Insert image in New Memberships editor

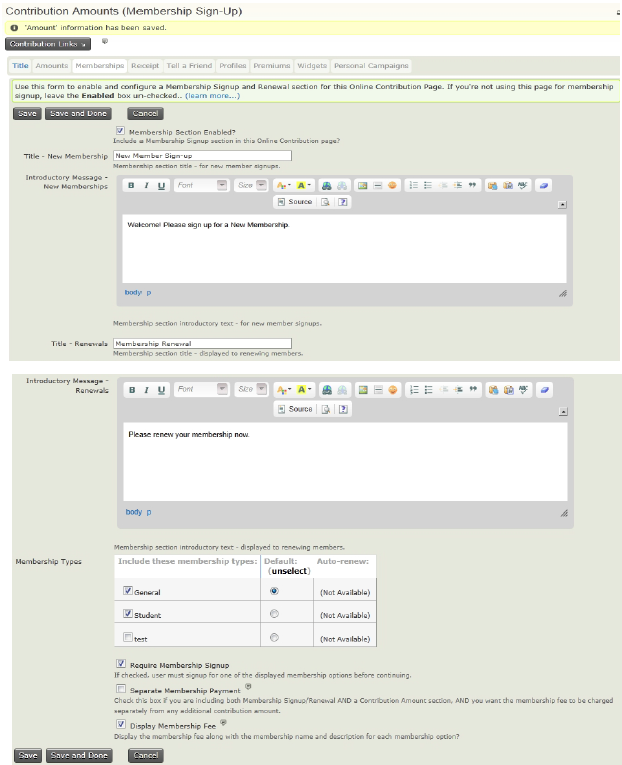(x=362, y=185)
